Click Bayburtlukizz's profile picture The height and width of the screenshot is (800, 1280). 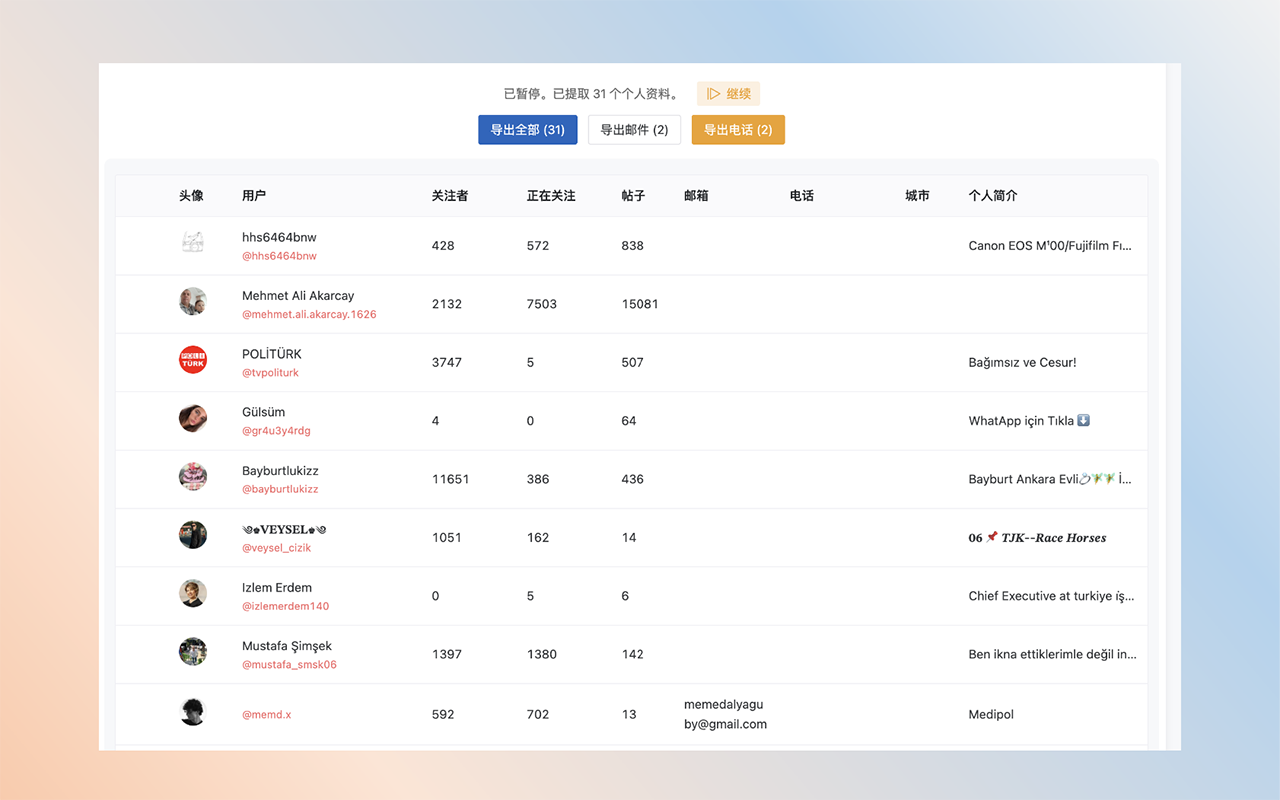(x=192, y=478)
